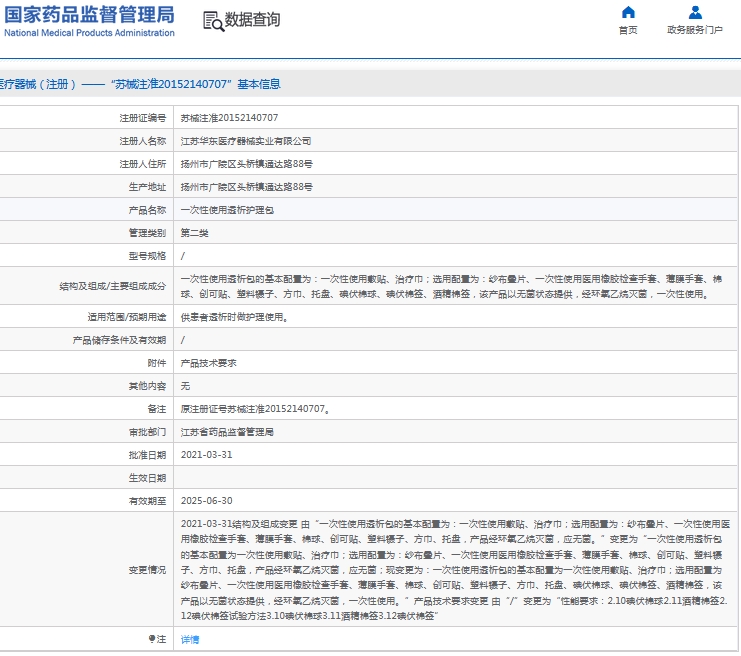Open the 详情 details link
The image size is (741, 656).
tap(190, 639)
